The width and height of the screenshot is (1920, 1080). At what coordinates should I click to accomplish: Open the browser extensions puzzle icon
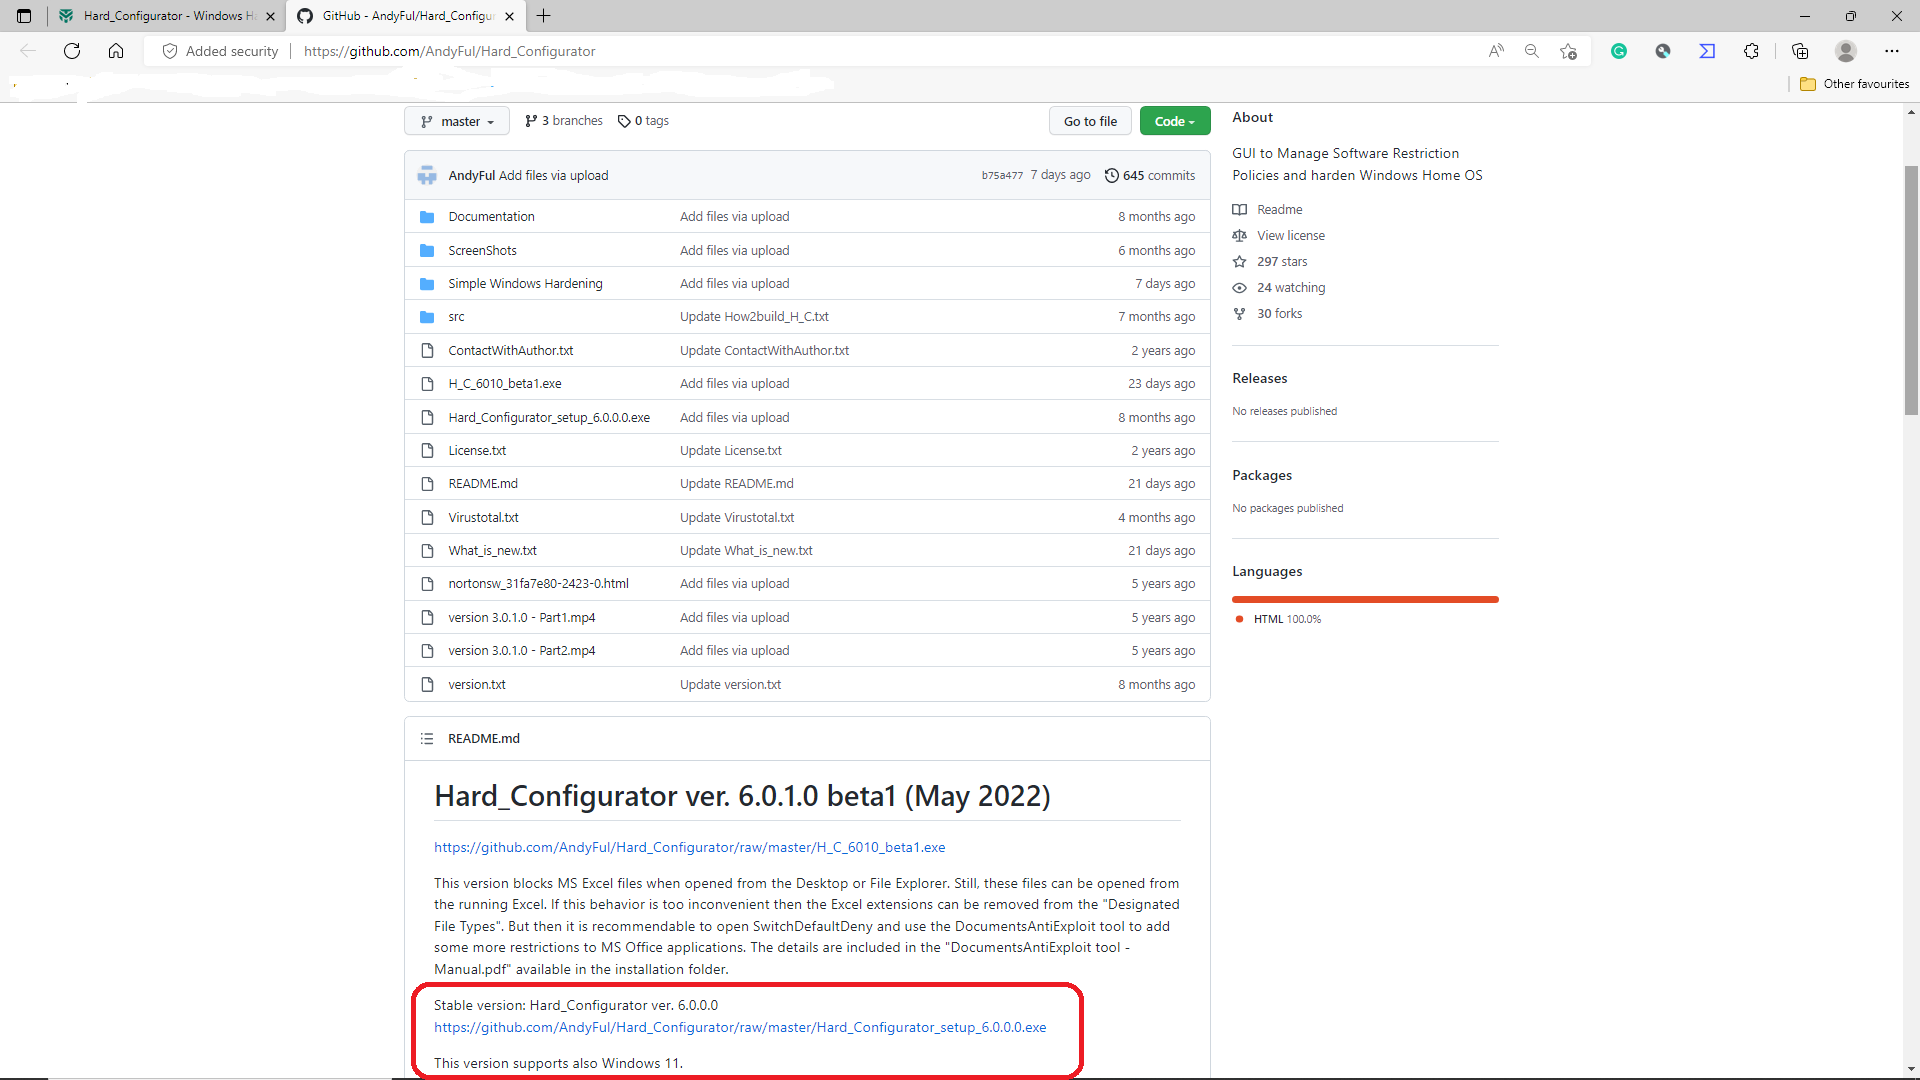click(x=1751, y=51)
